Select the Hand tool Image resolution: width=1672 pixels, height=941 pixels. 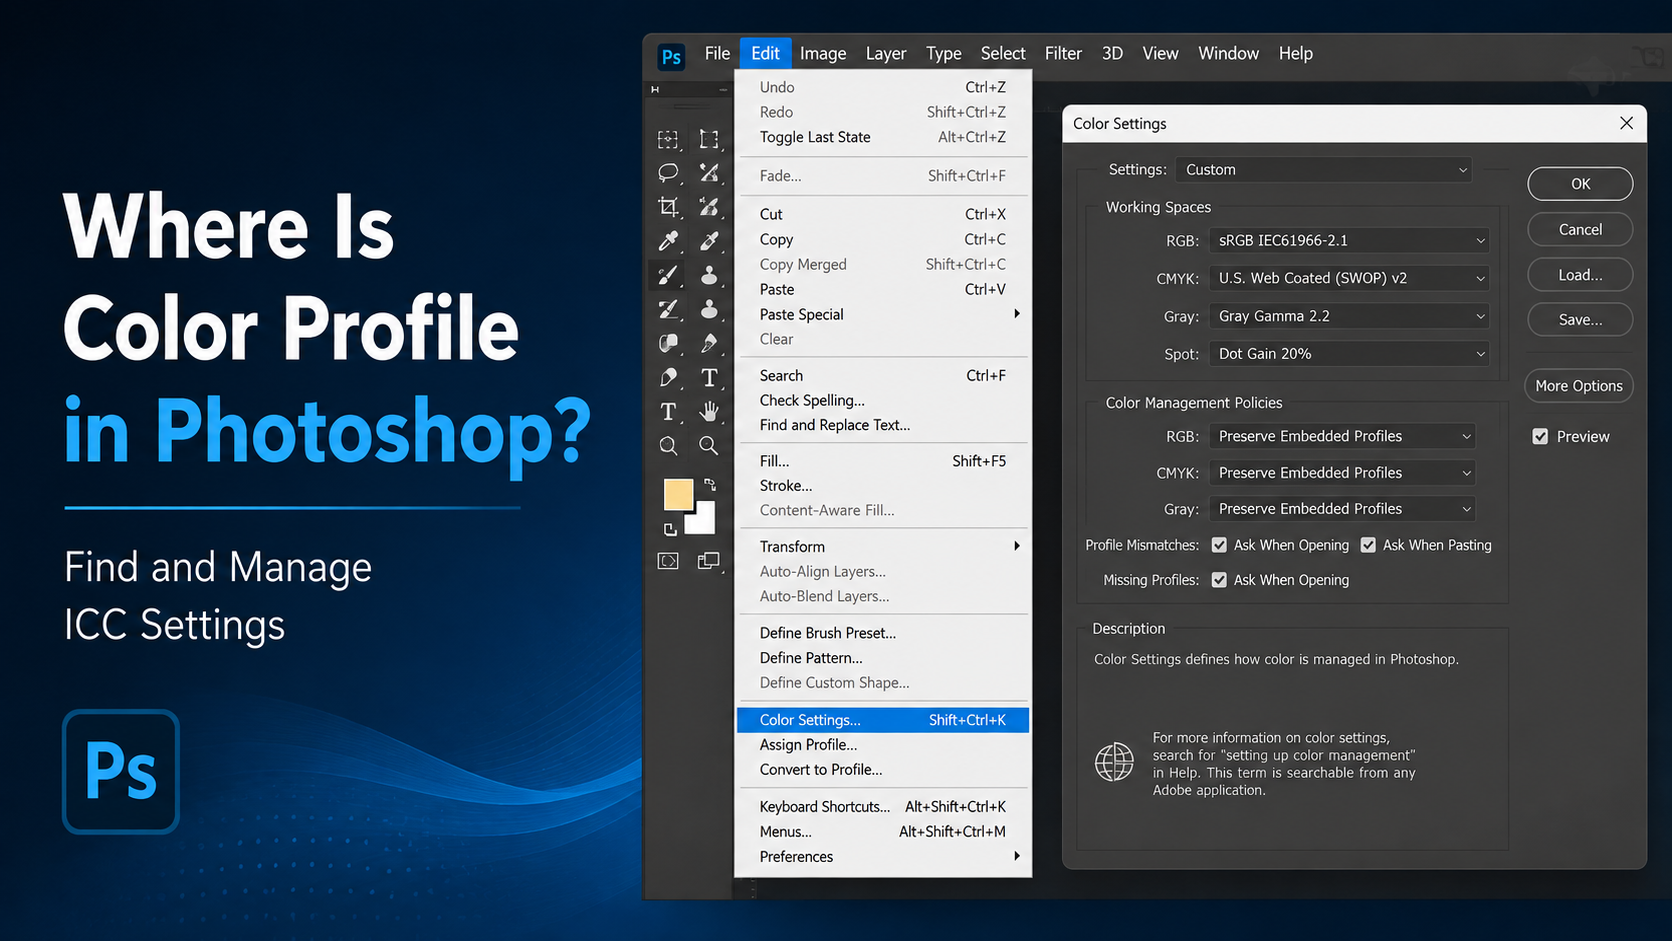tap(709, 411)
